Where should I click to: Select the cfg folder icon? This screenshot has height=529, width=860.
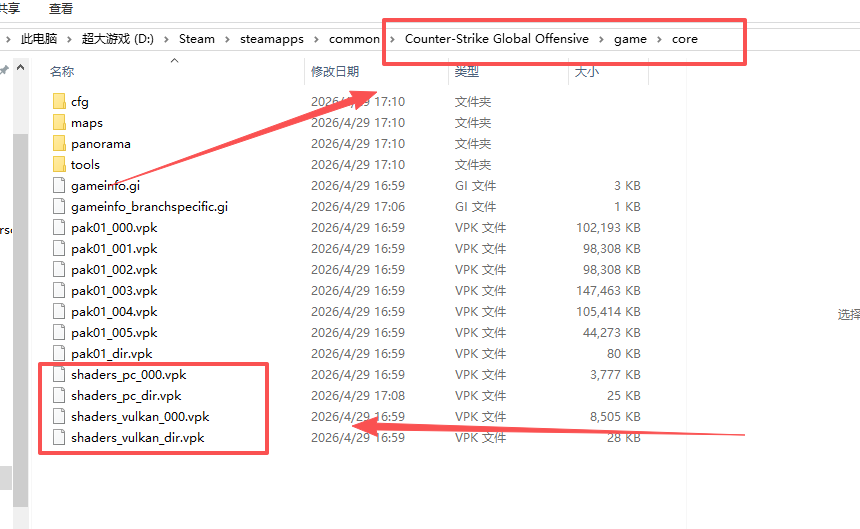click(x=59, y=102)
